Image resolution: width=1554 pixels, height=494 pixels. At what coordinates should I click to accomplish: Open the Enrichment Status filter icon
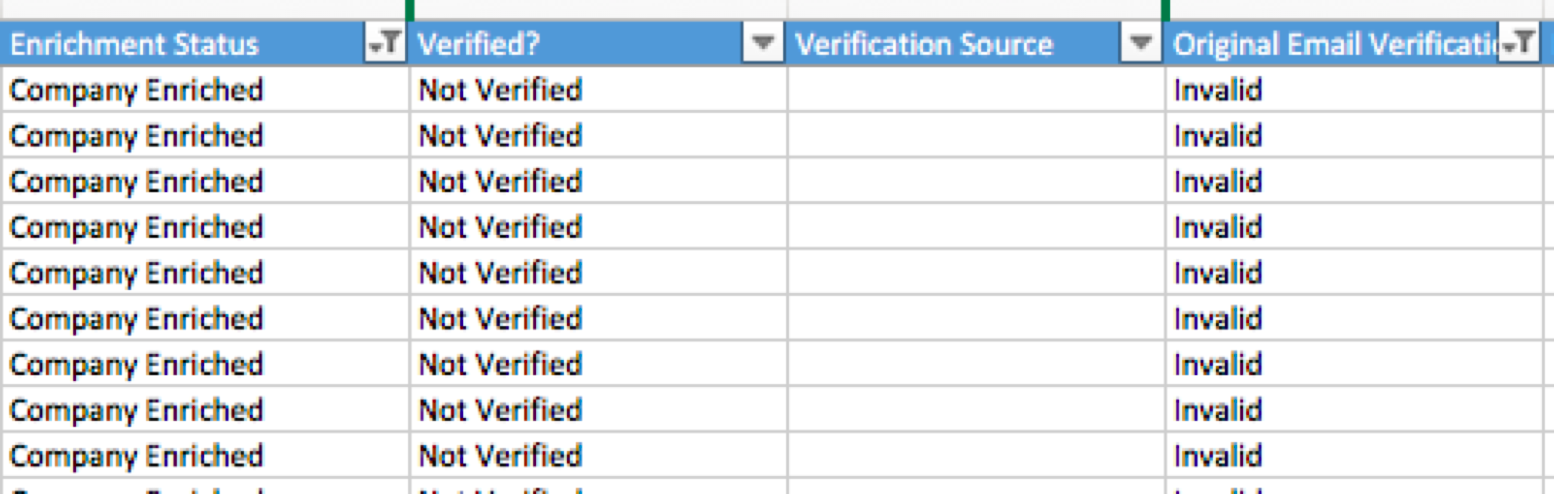click(x=385, y=43)
